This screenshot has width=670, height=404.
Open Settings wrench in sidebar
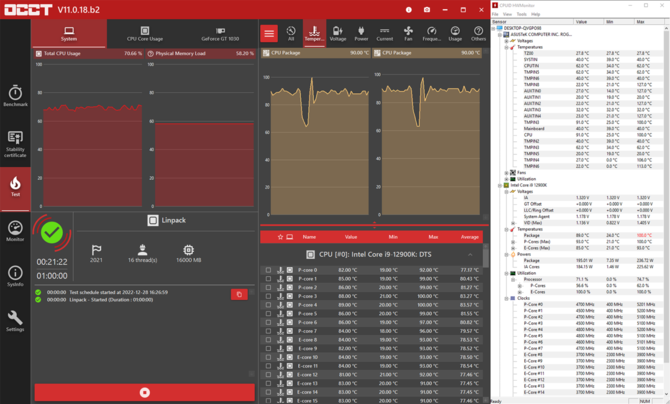pos(15,321)
